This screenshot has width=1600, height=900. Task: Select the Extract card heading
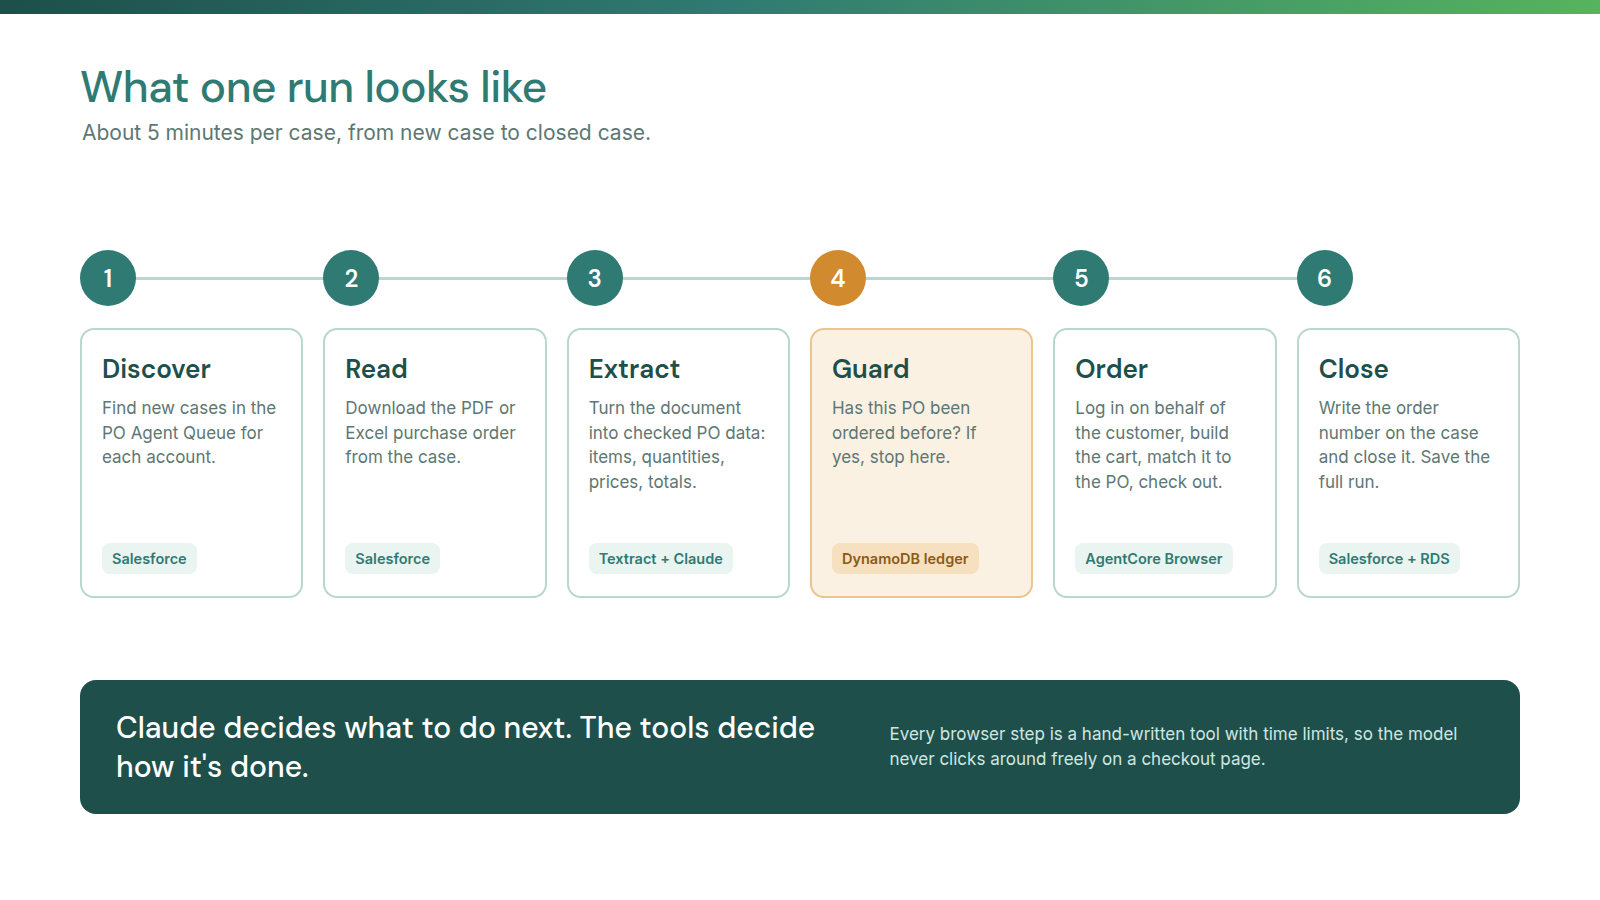pos(634,369)
